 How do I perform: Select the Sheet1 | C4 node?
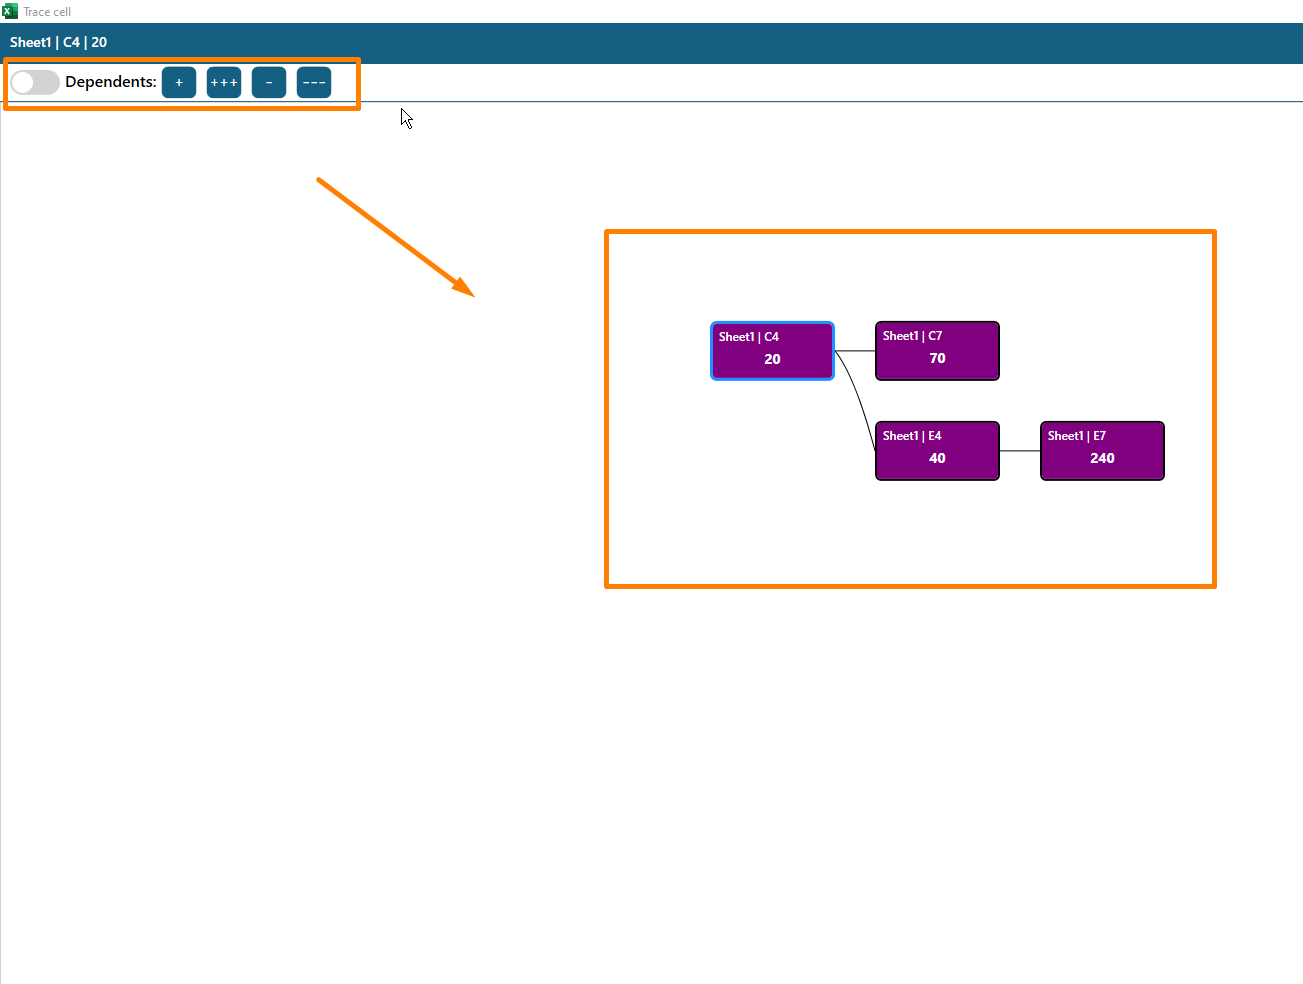(772, 350)
